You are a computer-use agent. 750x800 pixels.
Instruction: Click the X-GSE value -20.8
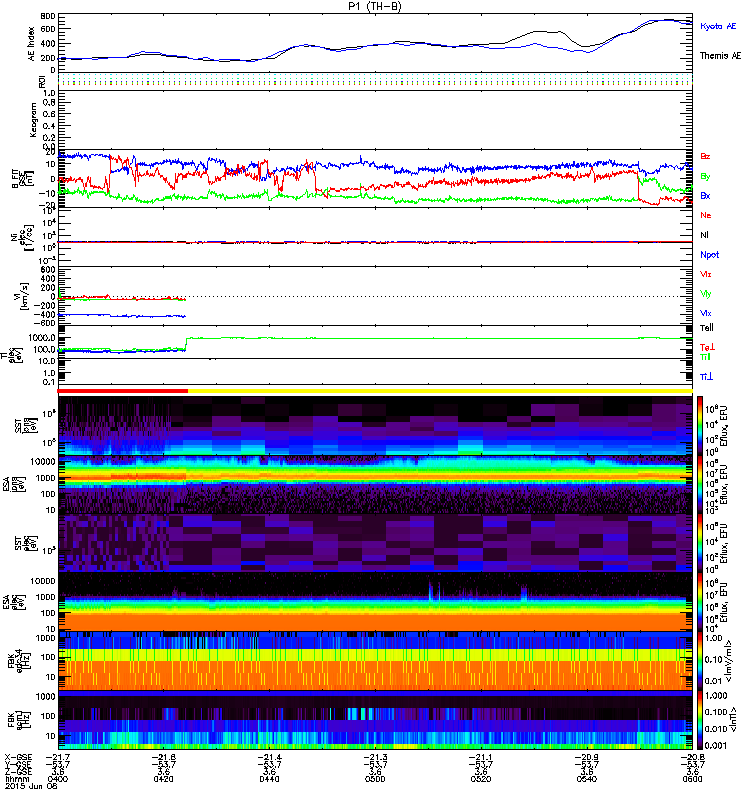(692, 757)
